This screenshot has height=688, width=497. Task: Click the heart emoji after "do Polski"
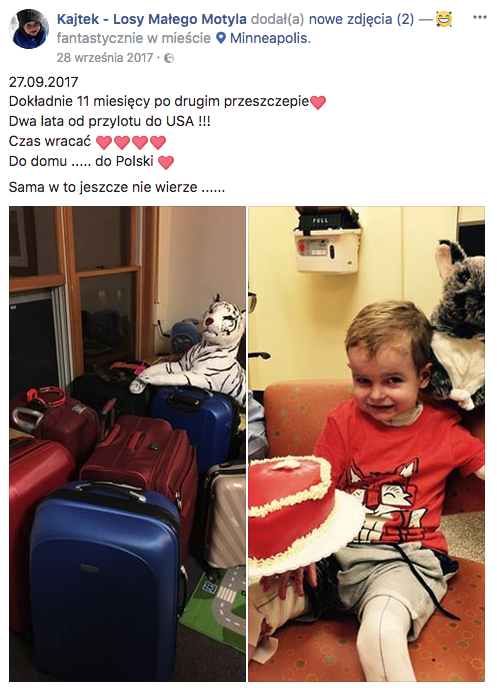tap(166, 163)
